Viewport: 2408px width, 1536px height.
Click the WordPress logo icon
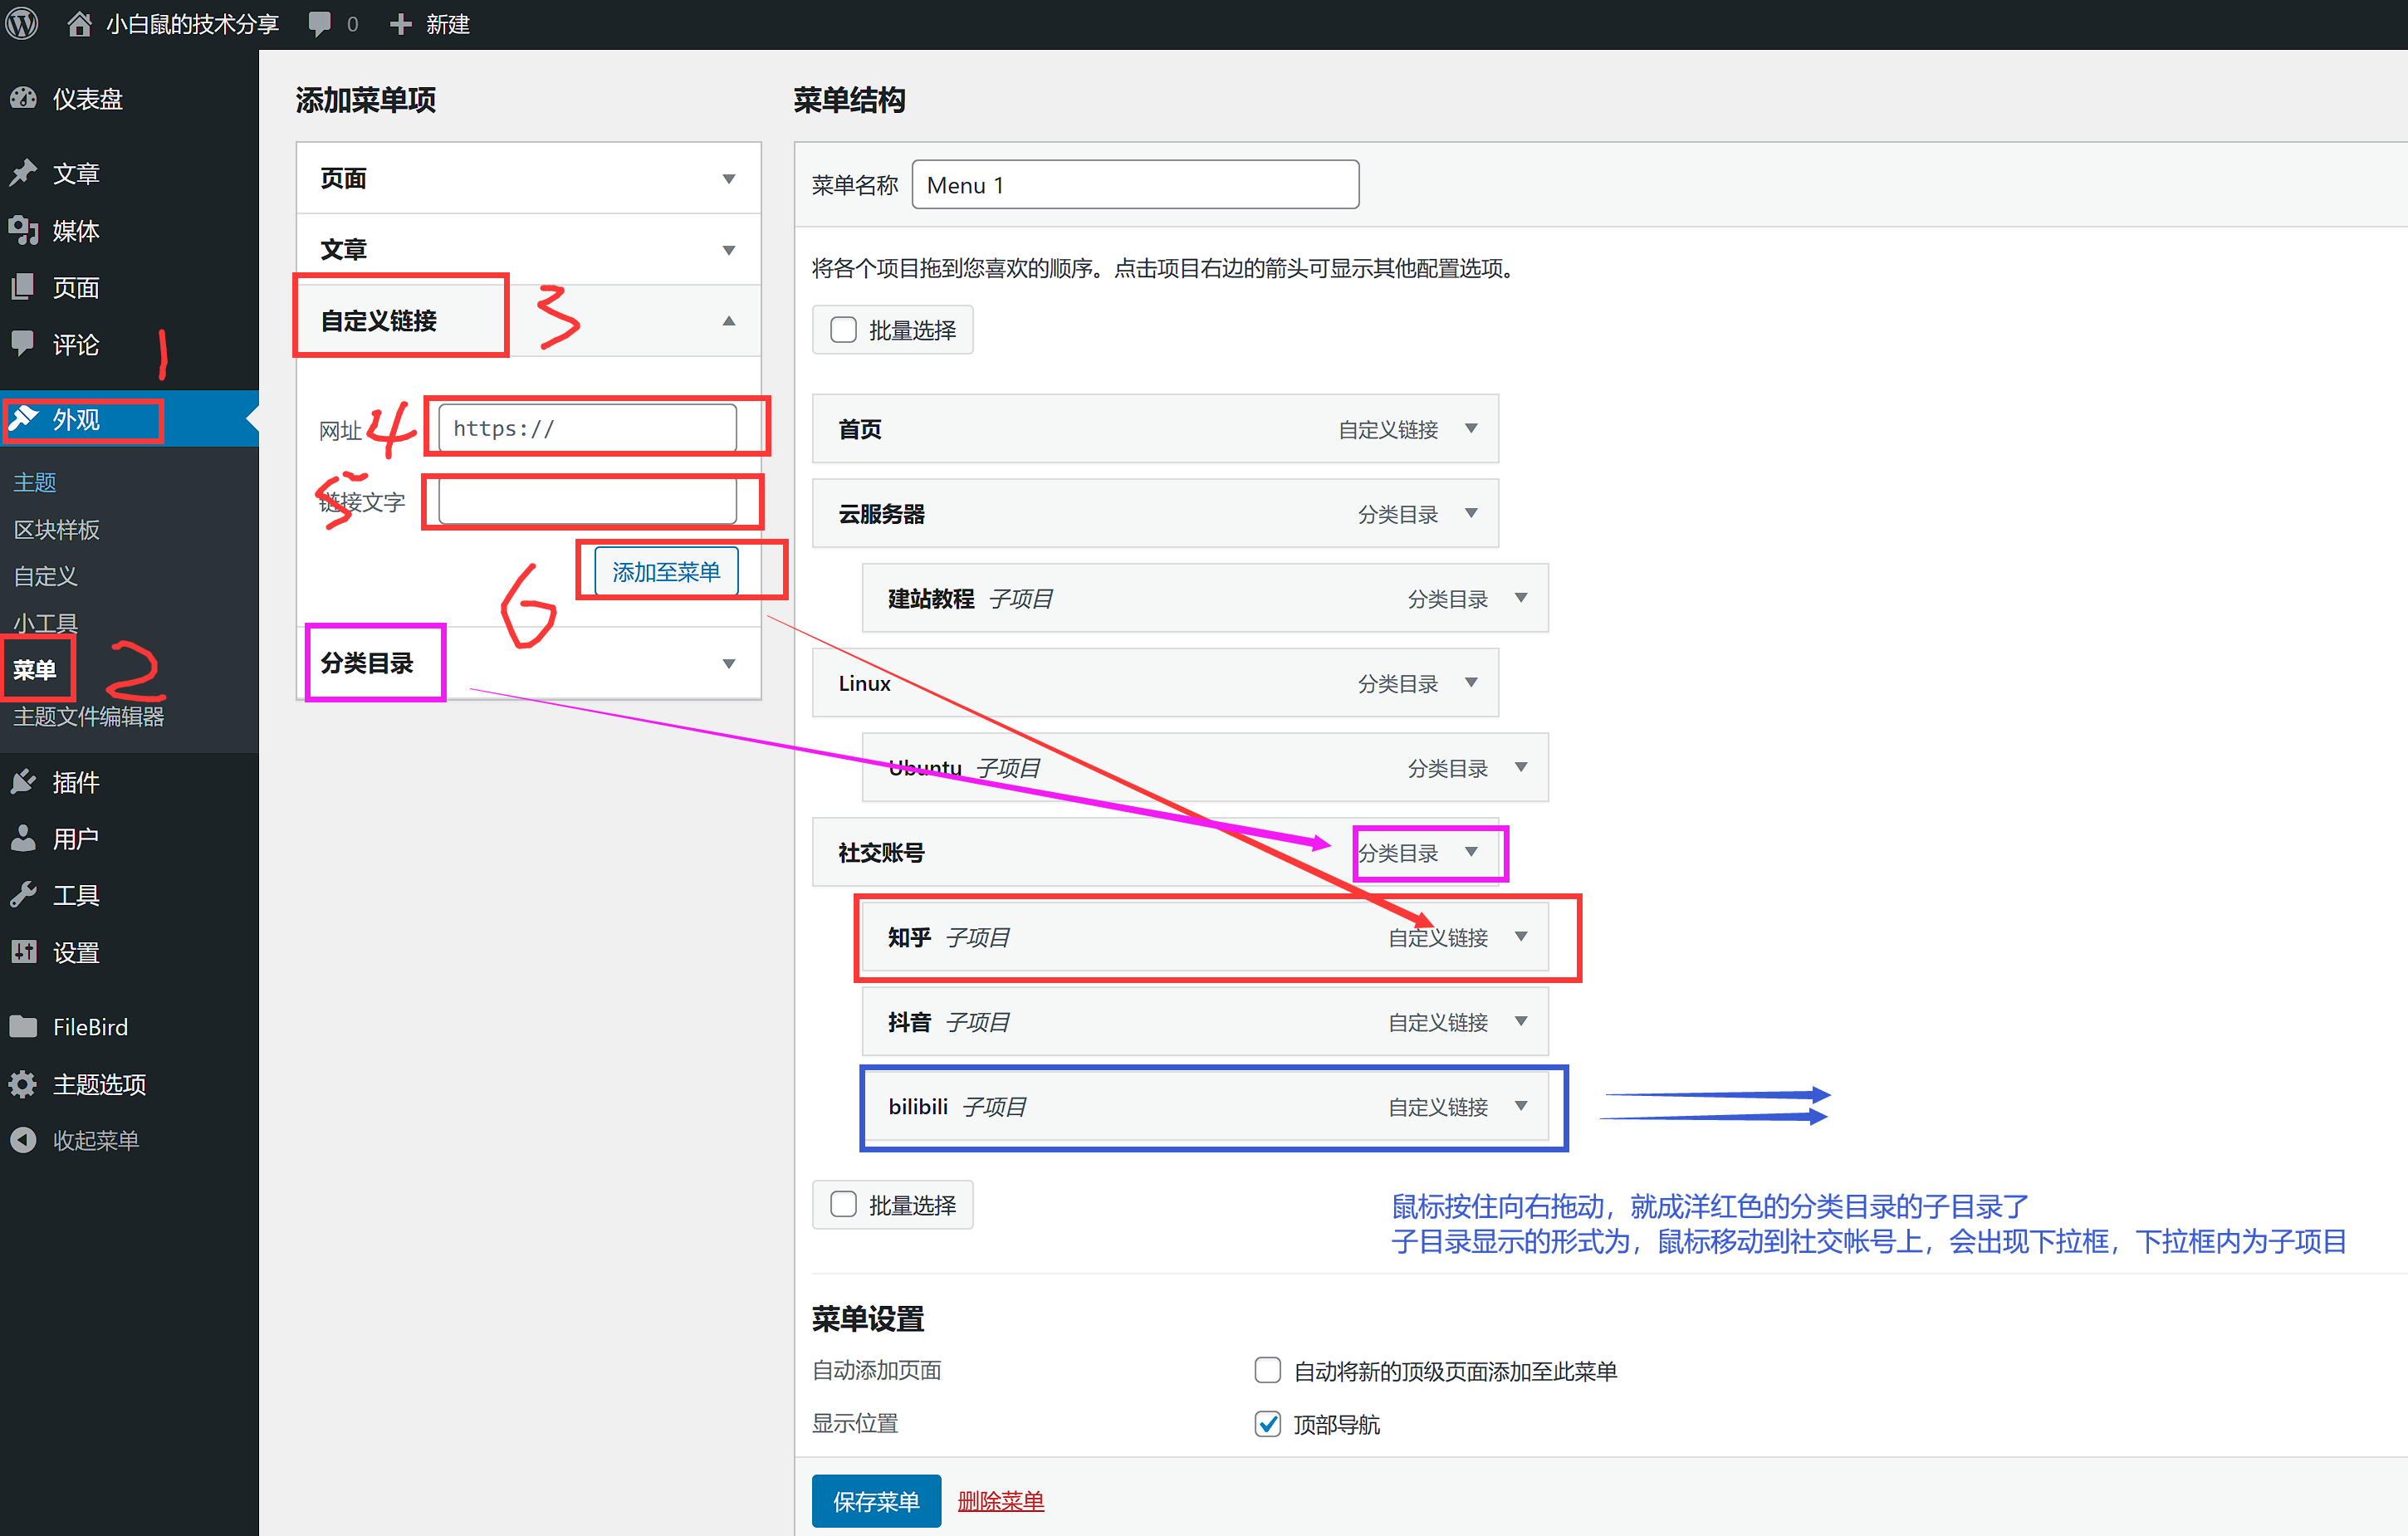point(22,23)
